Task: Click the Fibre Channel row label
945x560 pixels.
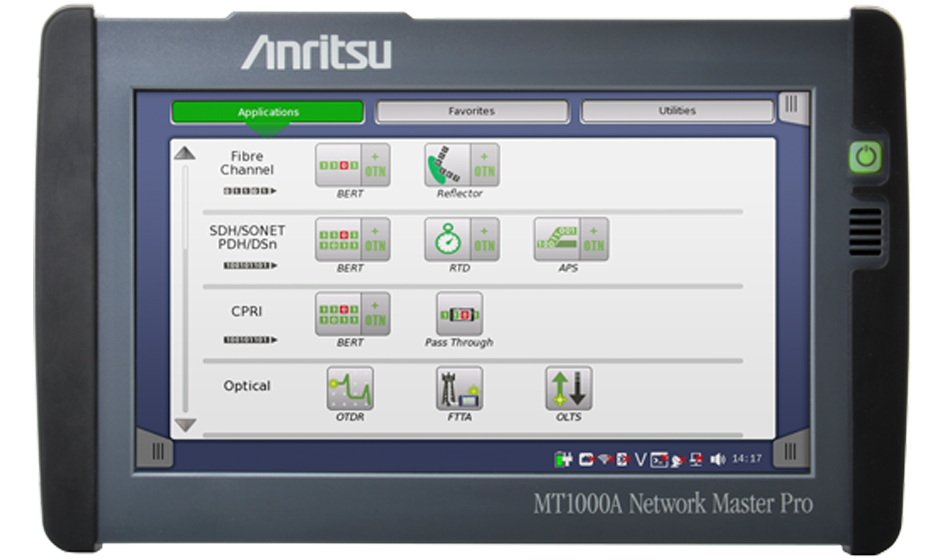Action: click(246, 163)
